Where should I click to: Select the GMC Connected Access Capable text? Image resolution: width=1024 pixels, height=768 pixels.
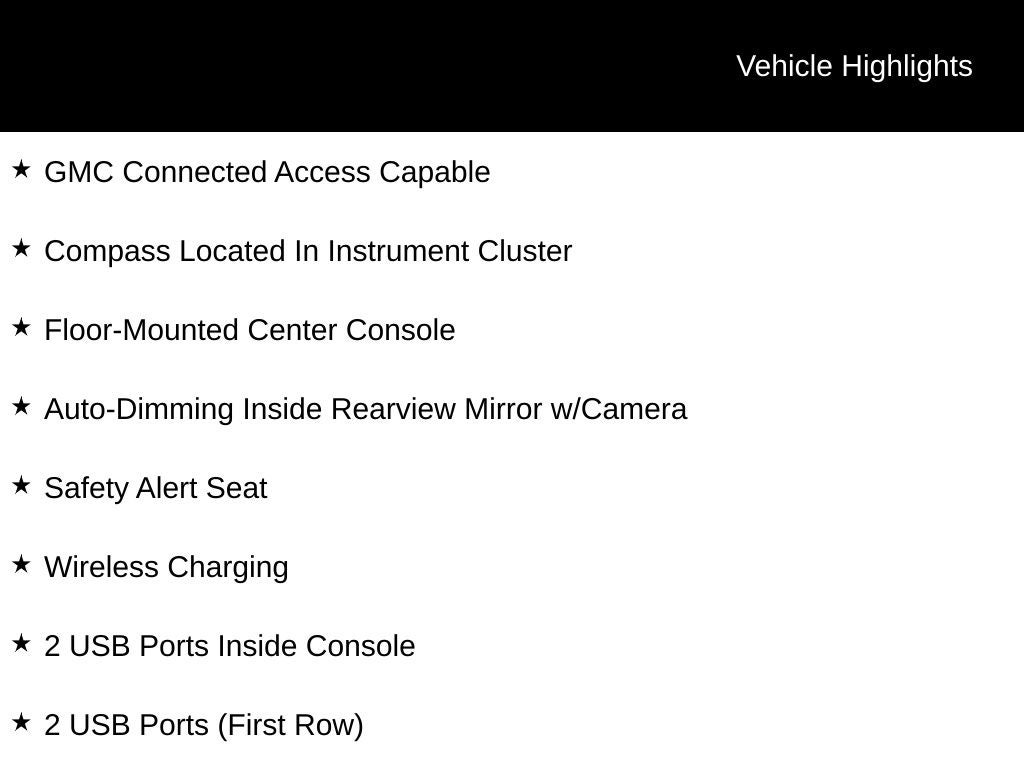pyautogui.click(x=267, y=172)
